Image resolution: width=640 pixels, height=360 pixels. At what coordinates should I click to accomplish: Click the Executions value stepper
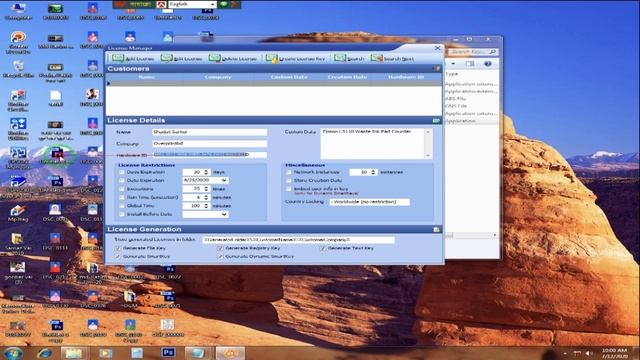(206, 189)
